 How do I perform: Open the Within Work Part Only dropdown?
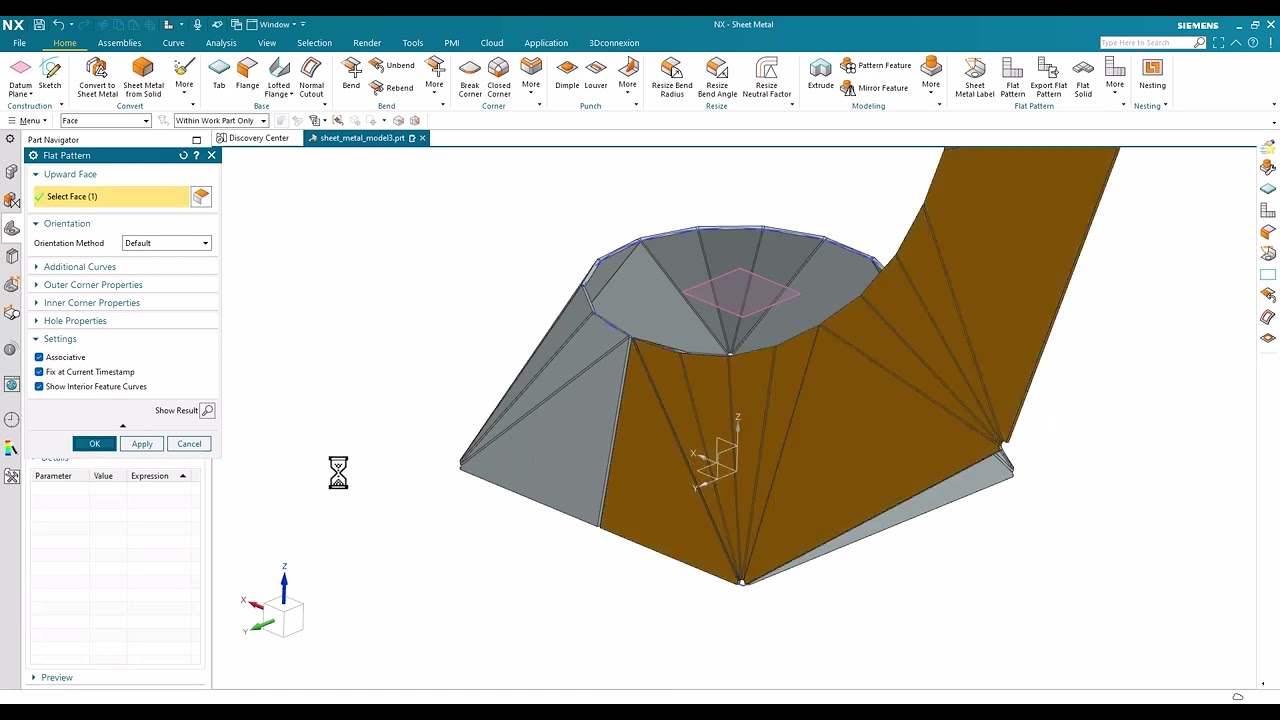tap(221, 121)
